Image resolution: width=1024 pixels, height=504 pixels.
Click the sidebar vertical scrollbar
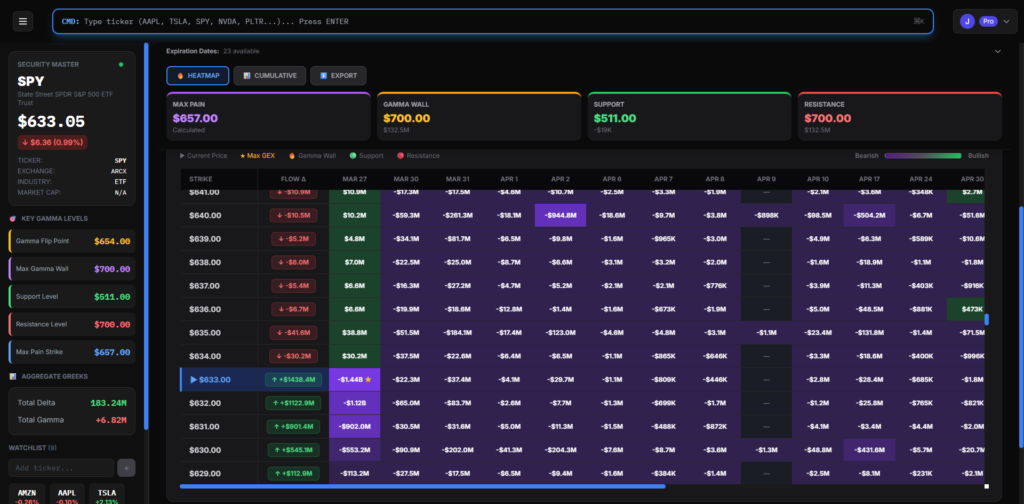coord(146,236)
